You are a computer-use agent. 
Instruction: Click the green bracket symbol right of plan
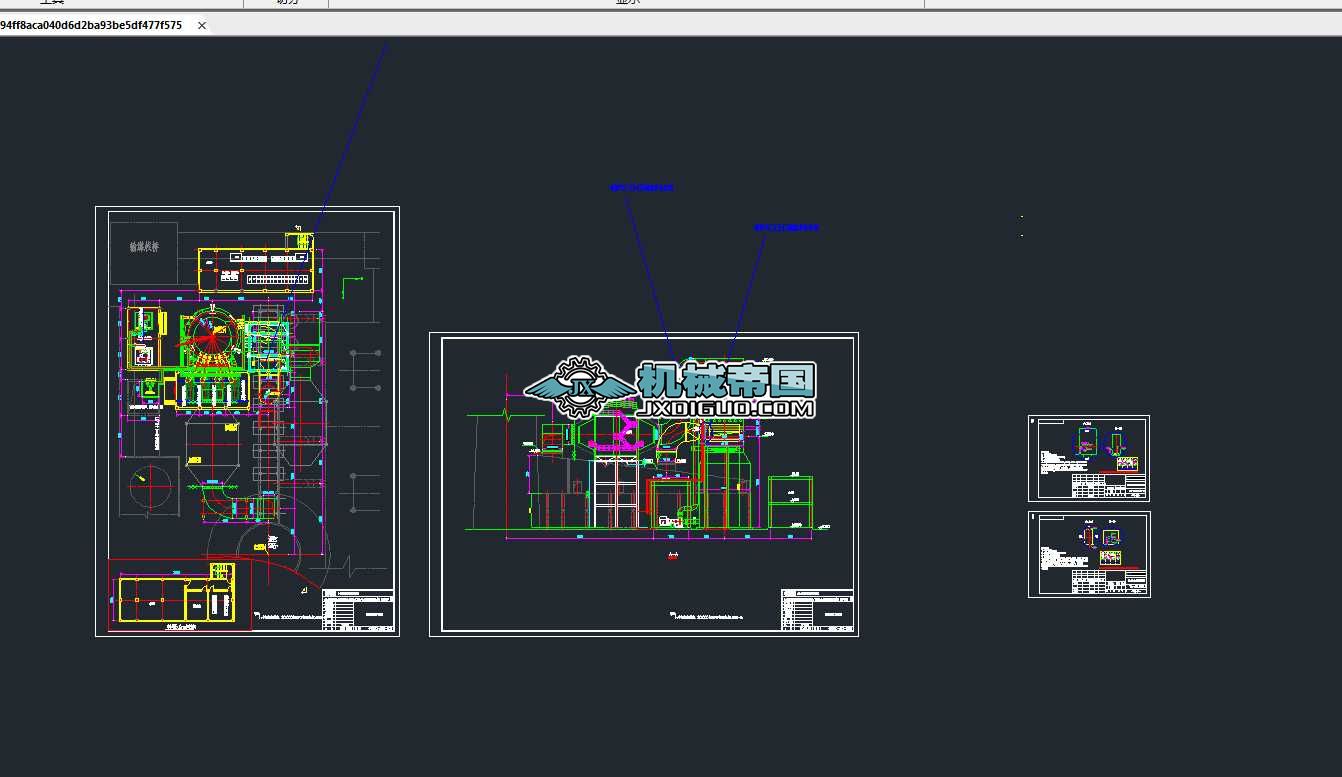coord(350,286)
